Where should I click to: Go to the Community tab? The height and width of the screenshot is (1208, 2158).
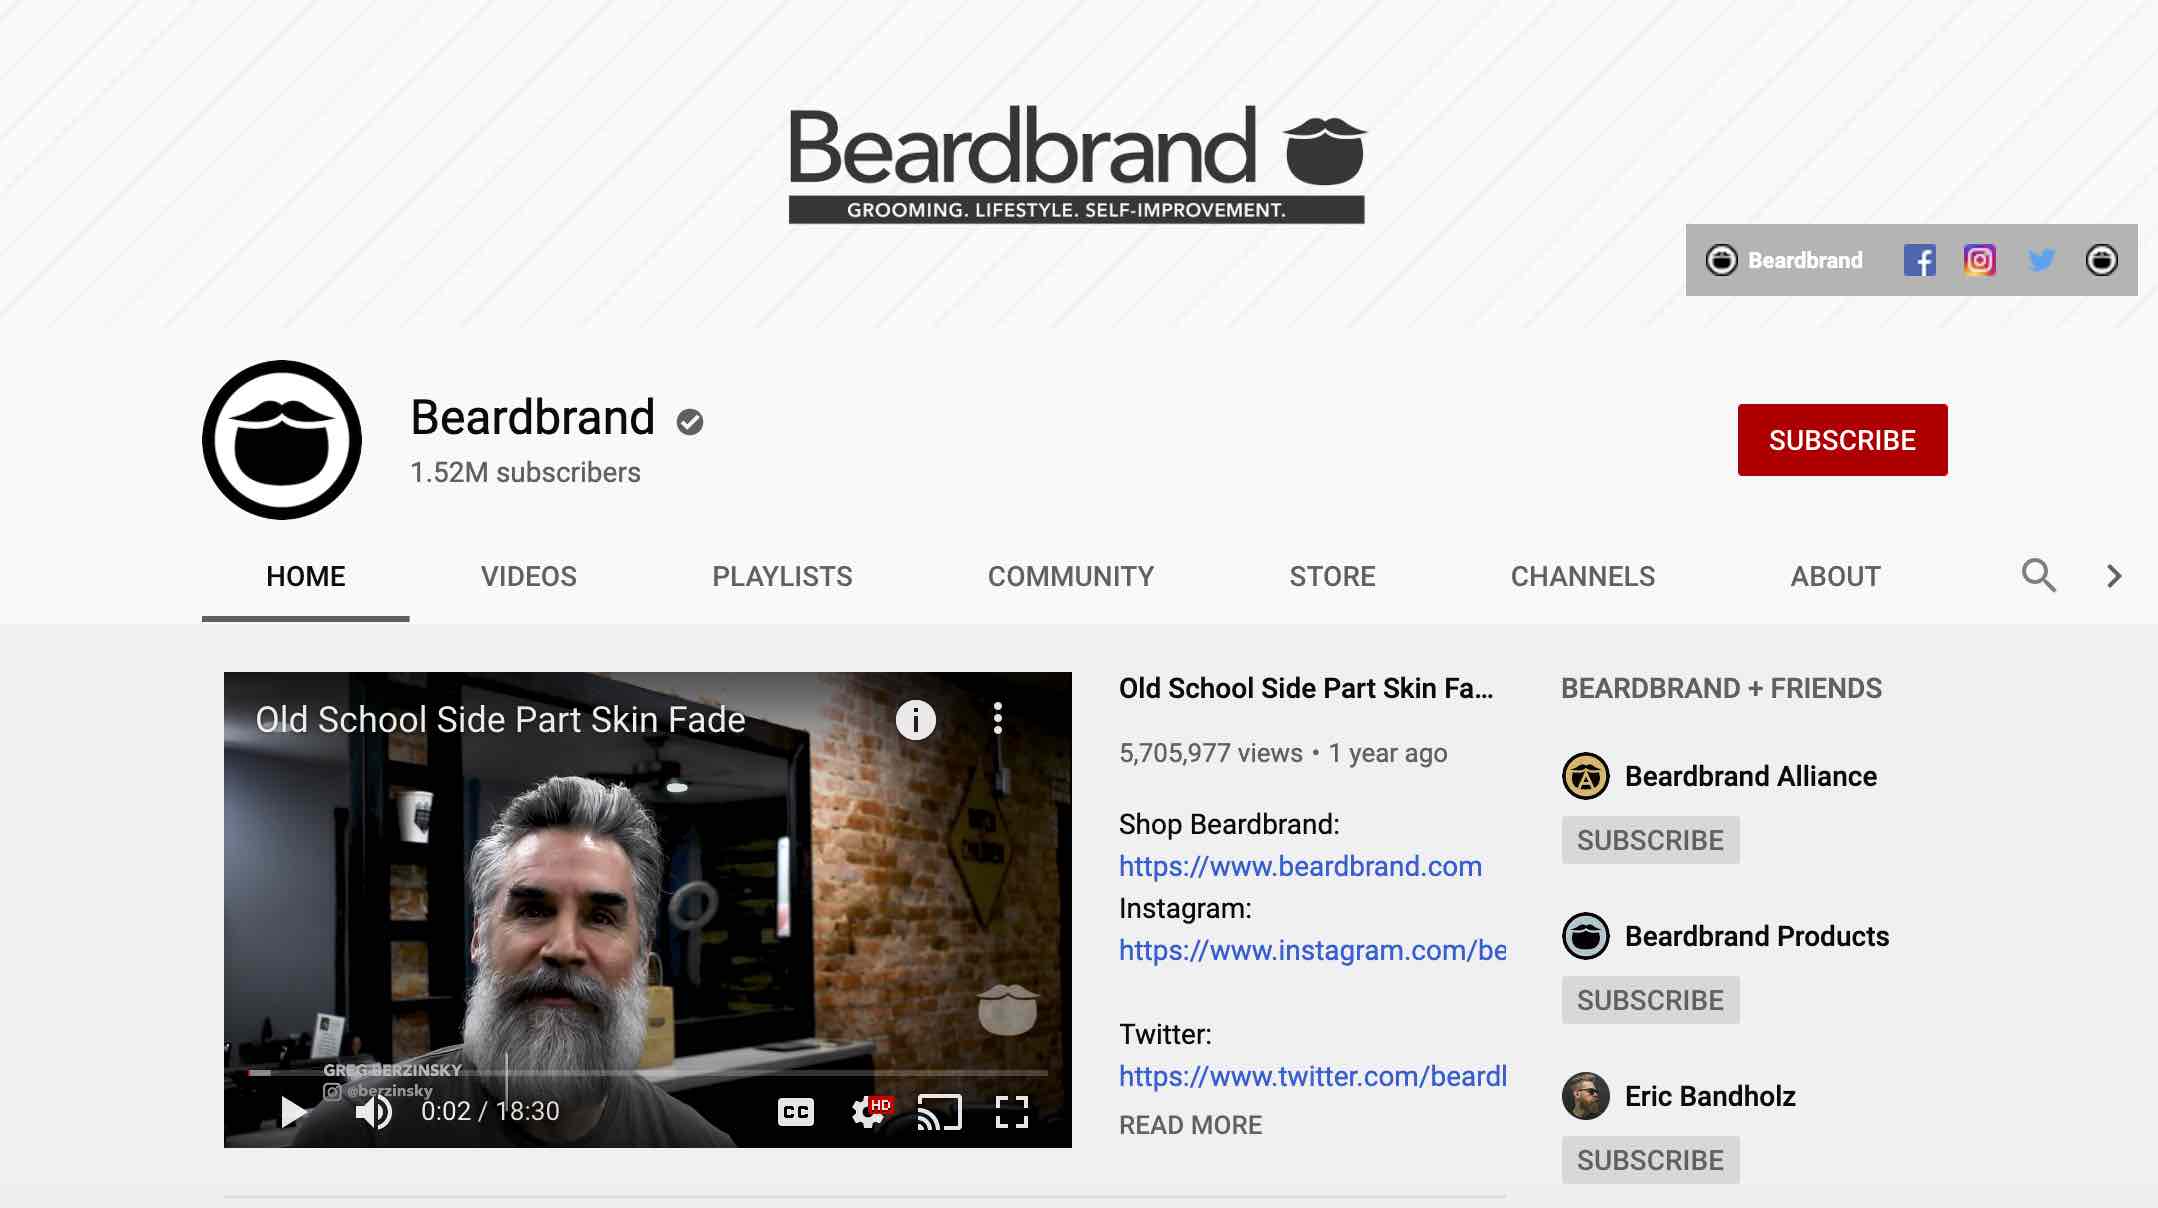[1070, 576]
